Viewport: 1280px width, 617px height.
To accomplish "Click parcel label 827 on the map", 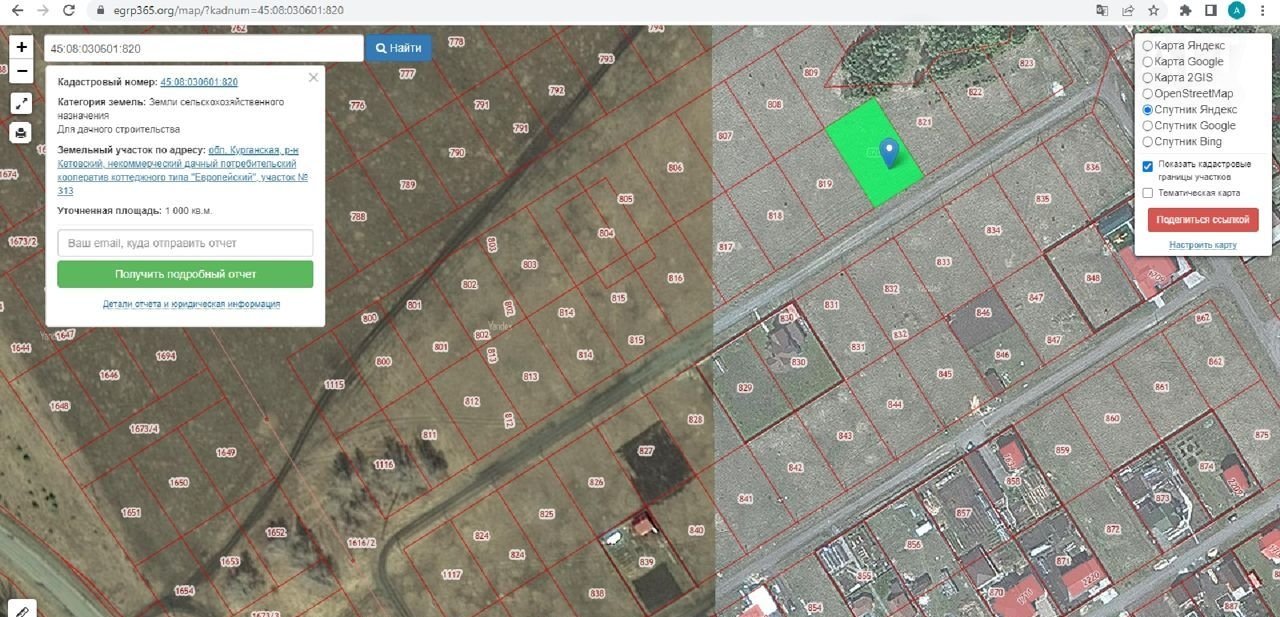I will click(x=645, y=453).
